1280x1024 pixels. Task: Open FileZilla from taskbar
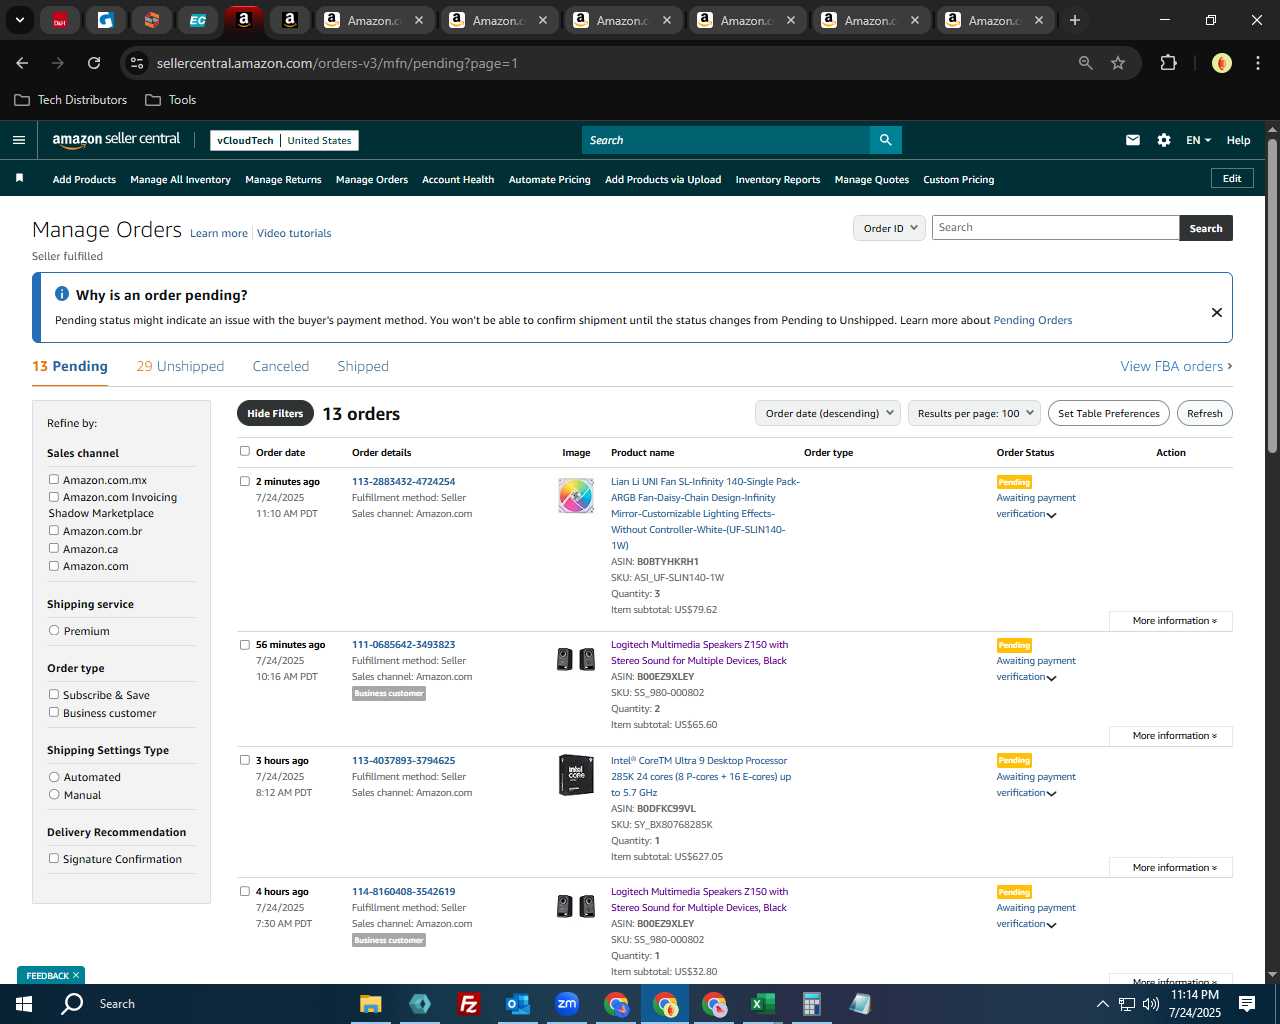pos(468,1004)
